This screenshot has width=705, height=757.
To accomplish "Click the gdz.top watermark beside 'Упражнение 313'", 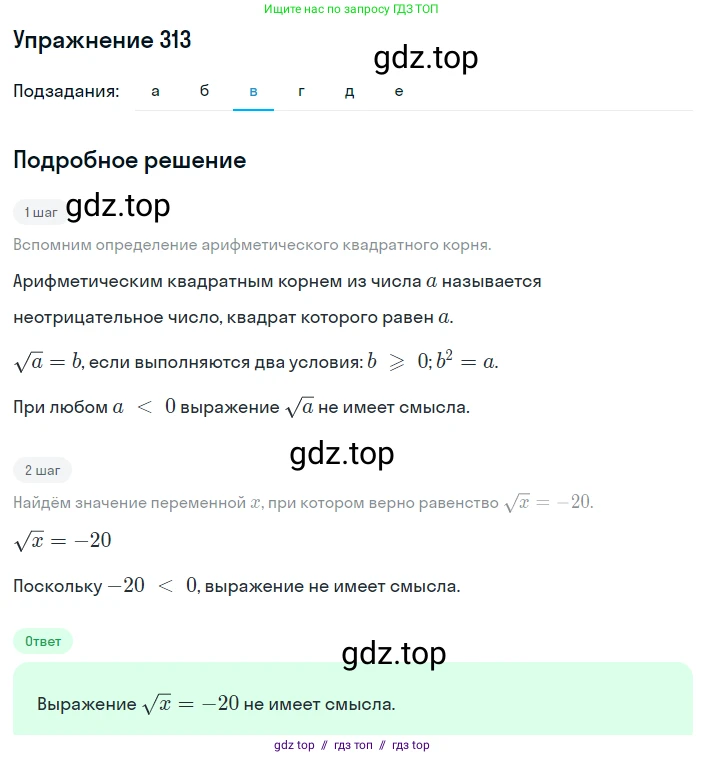I will 426,58.
